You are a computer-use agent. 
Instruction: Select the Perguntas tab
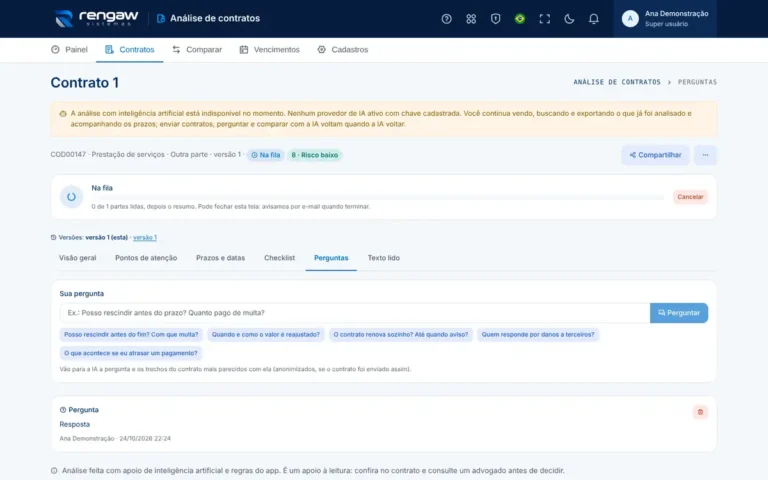click(331, 258)
